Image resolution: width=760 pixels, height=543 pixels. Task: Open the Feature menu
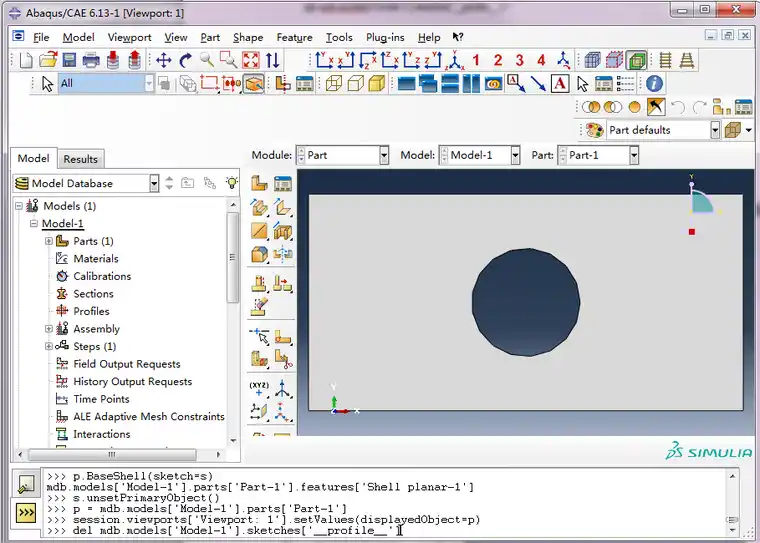click(294, 37)
